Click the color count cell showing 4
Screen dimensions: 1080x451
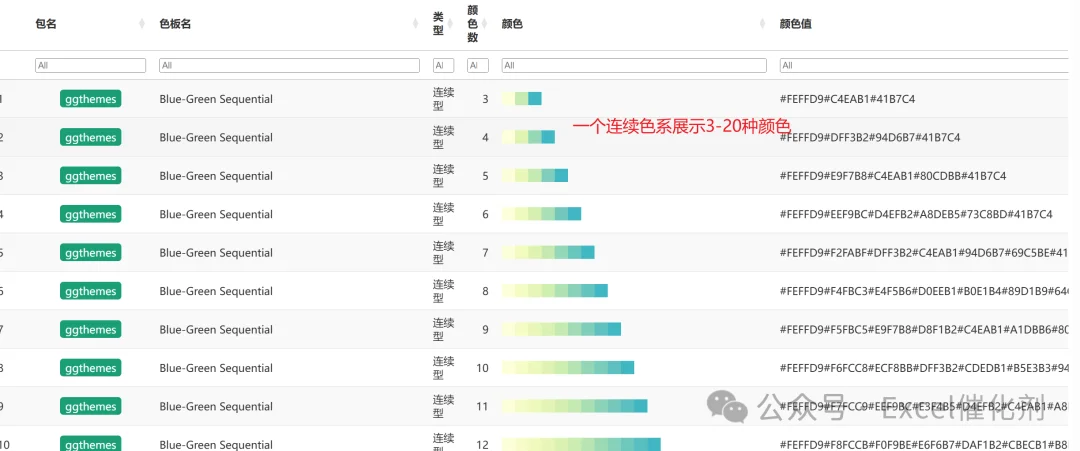tap(485, 138)
